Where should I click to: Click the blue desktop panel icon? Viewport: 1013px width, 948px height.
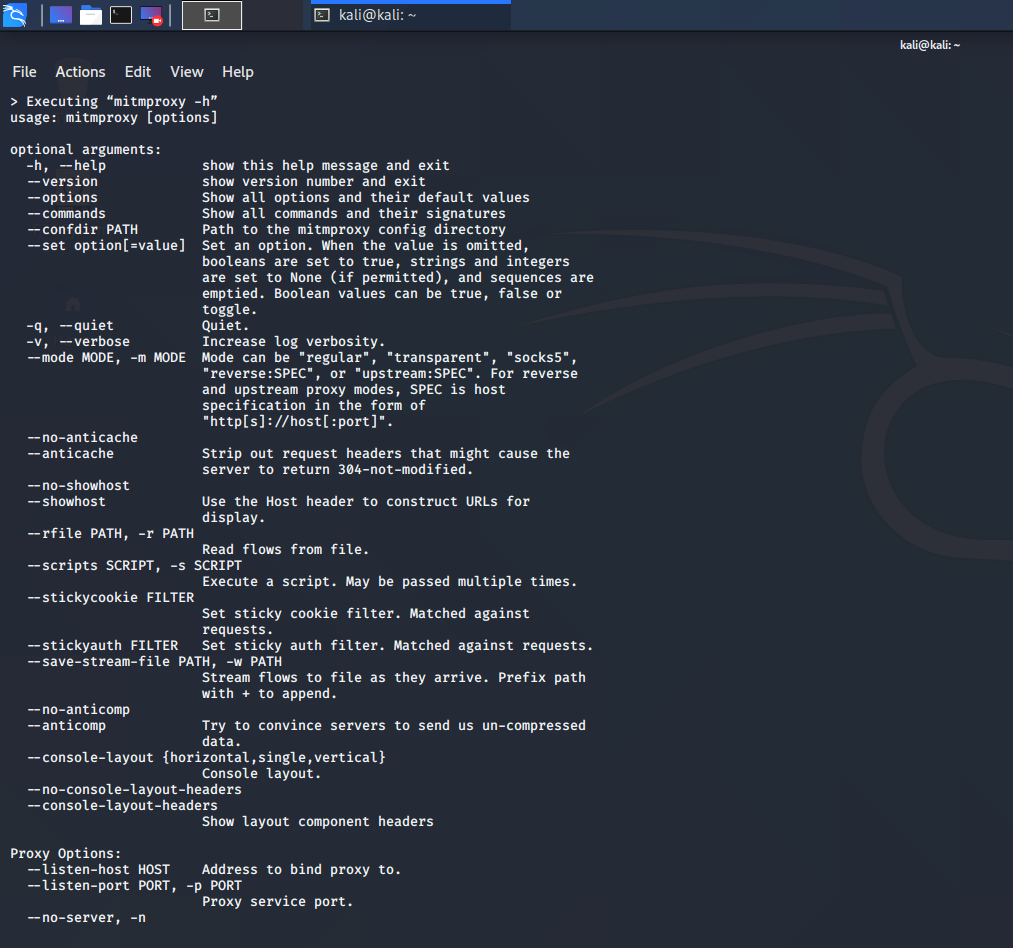[x=61, y=15]
